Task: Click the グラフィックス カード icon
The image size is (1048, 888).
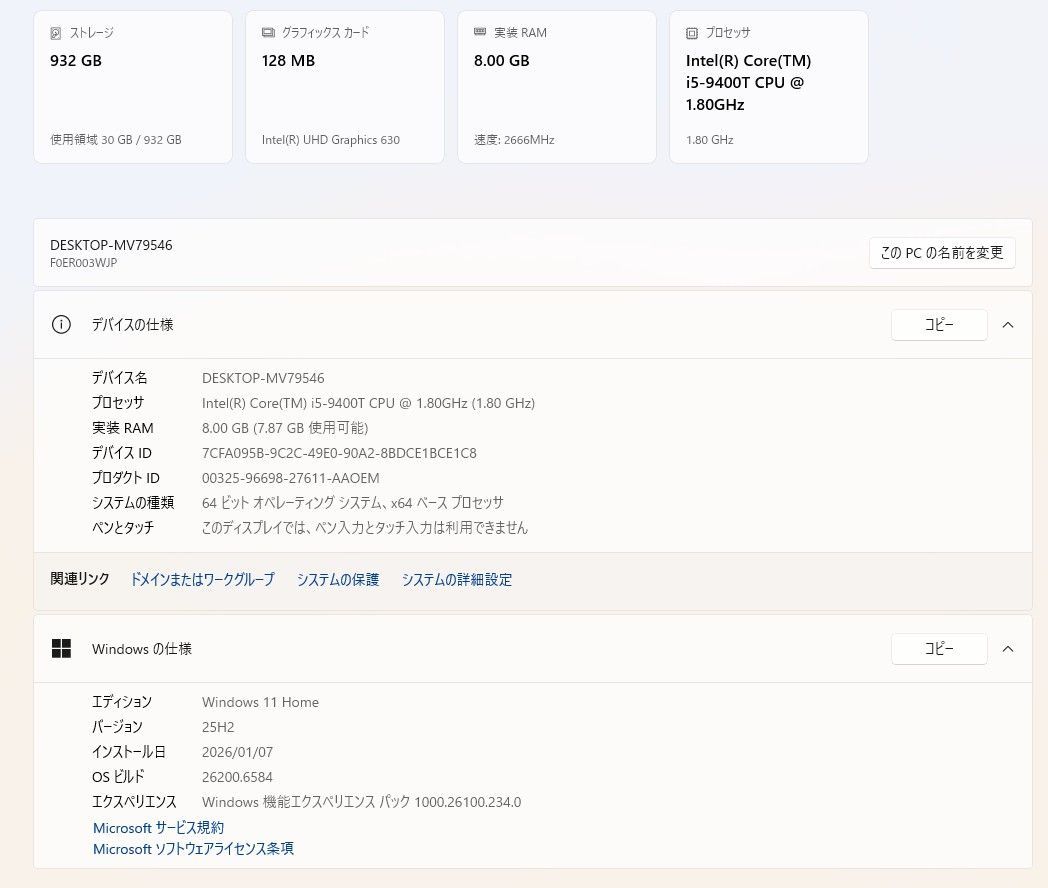Action: (x=266, y=32)
